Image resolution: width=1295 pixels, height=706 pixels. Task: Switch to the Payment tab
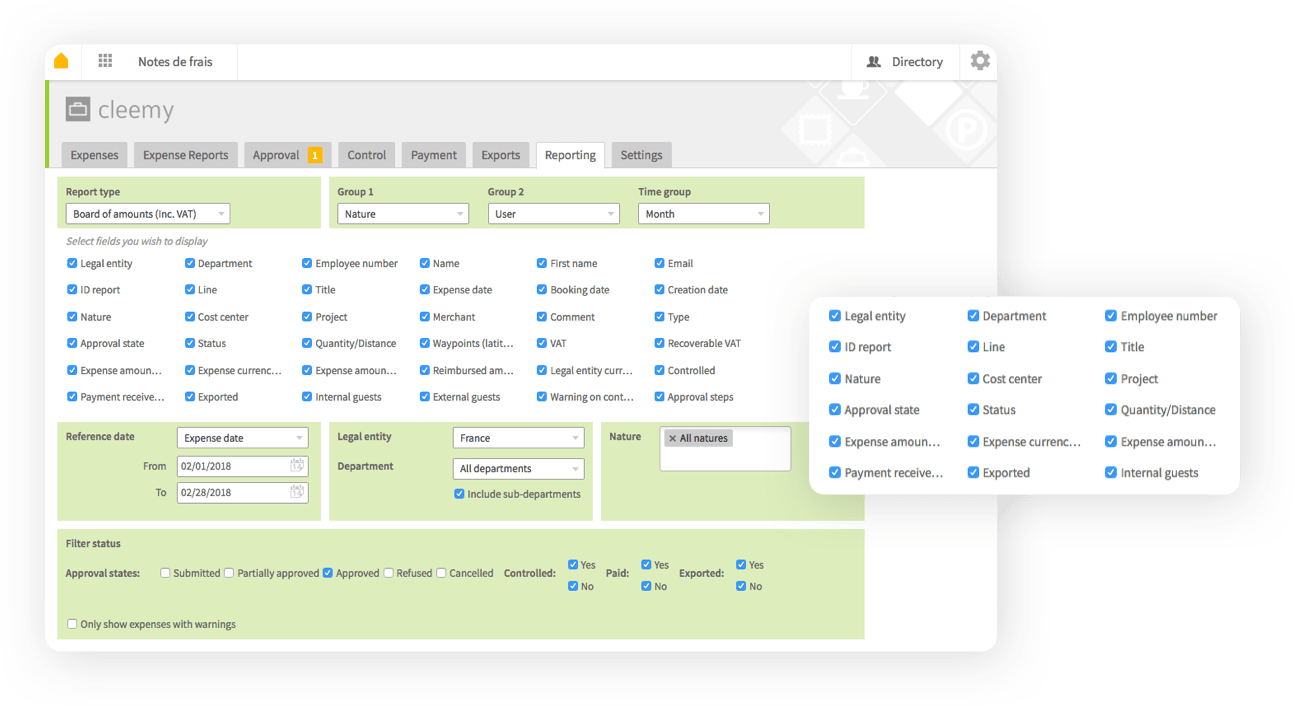[x=434, y=155]
